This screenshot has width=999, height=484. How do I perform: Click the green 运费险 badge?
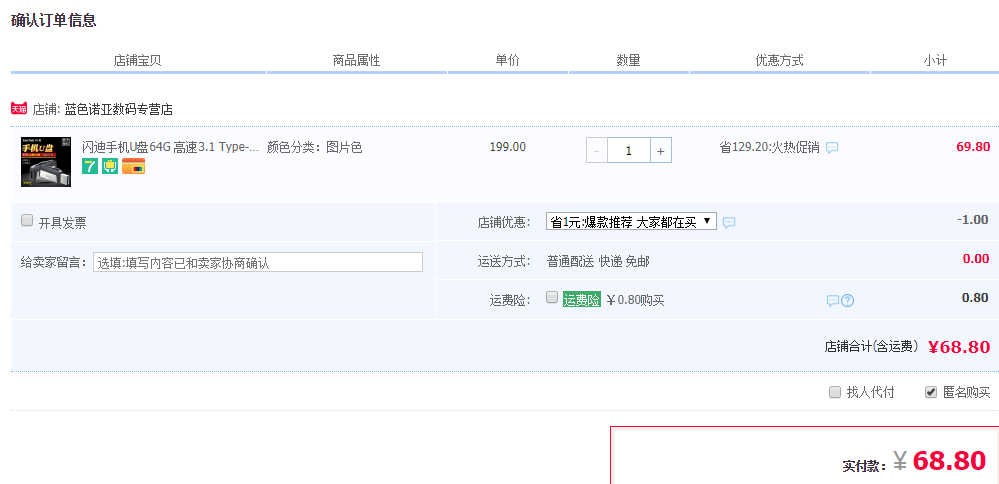pyautogui.click(x=582, y=300)
